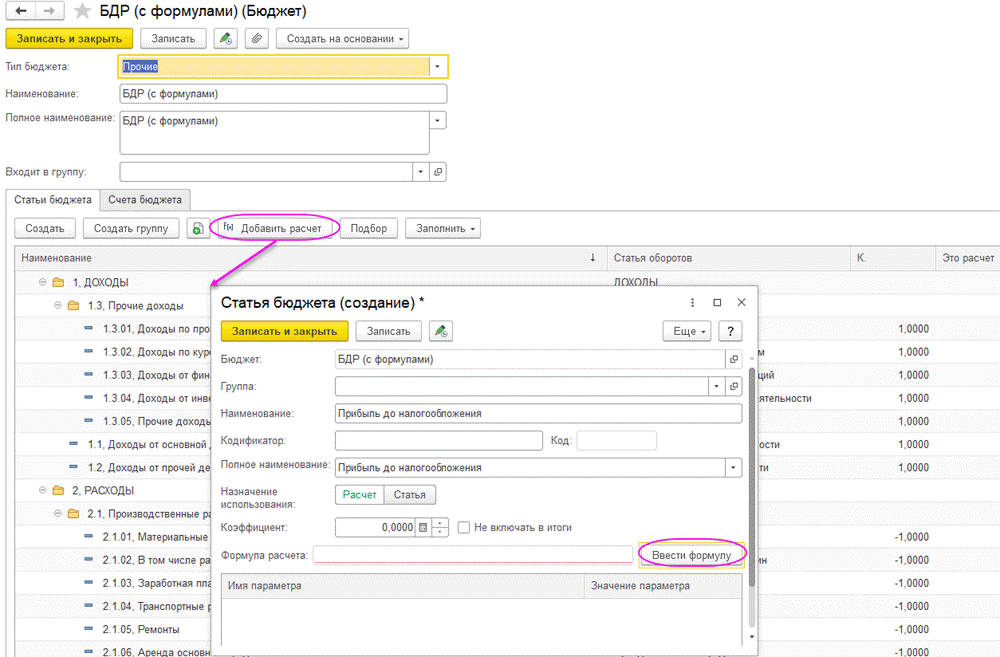1000x657 pixels.
Task: Click the back navigation arrow
Action: (19, 12)
